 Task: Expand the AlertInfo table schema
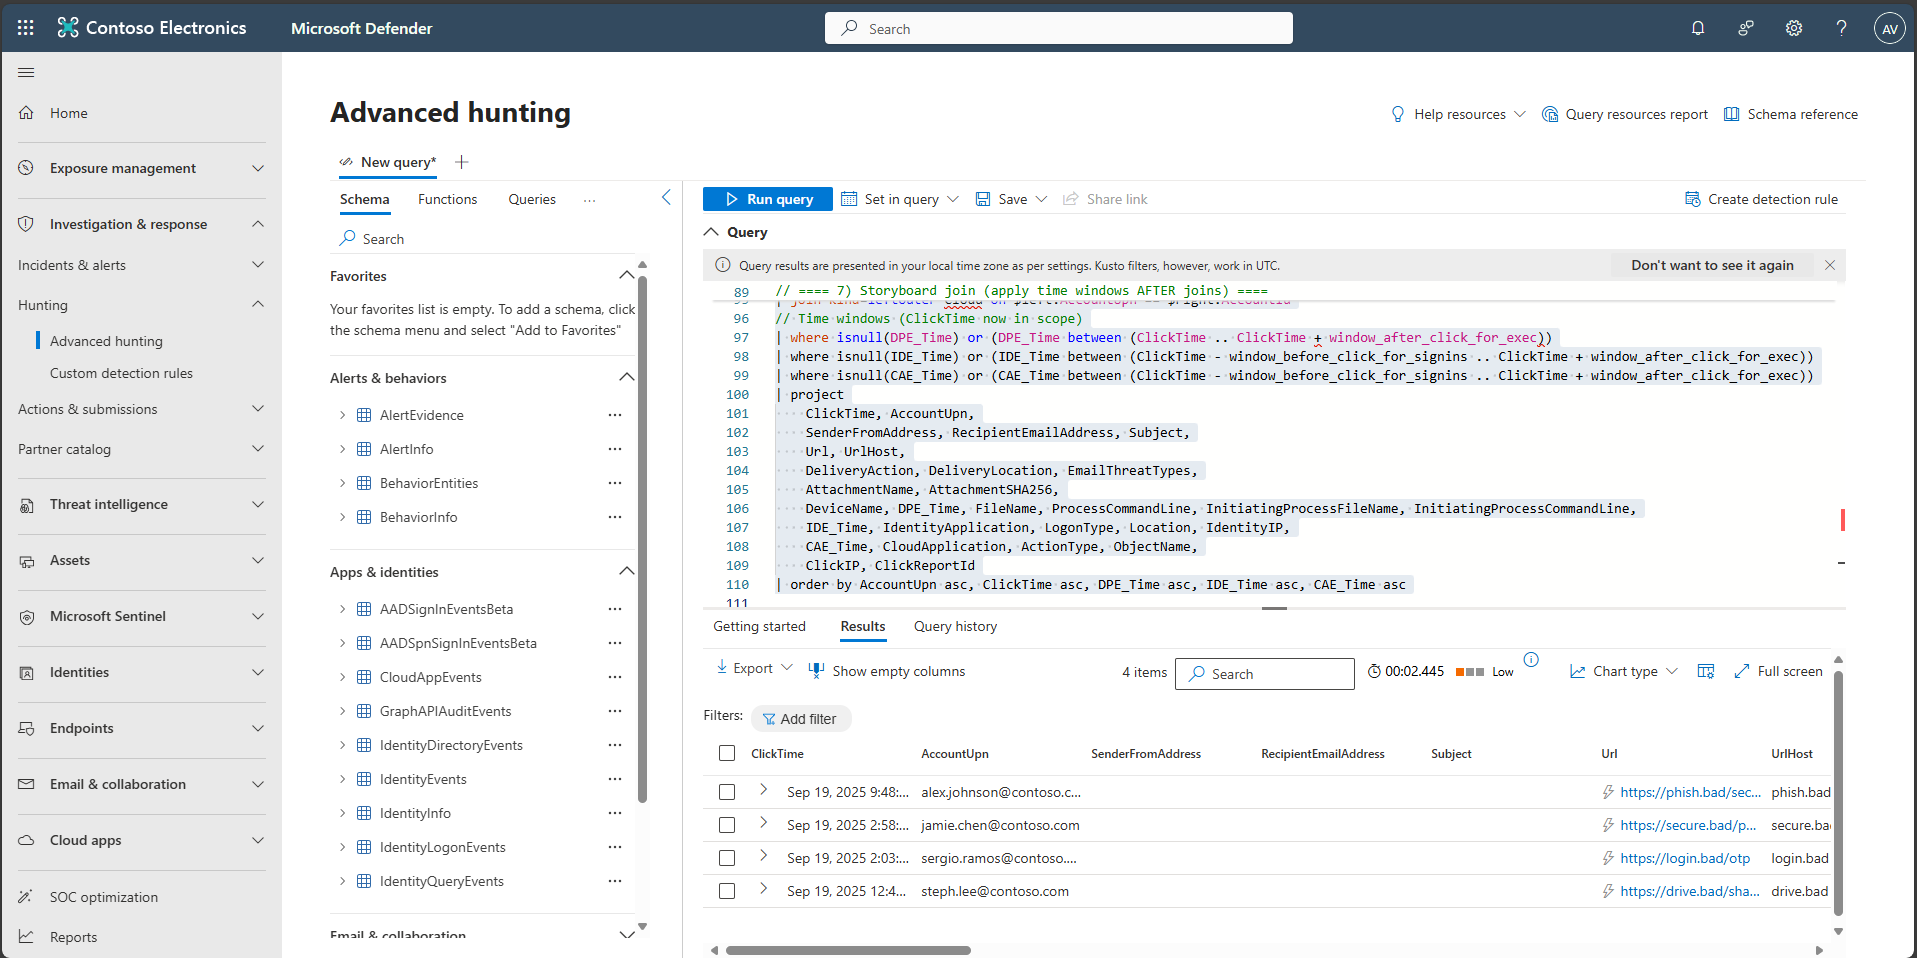click(342, 449)
